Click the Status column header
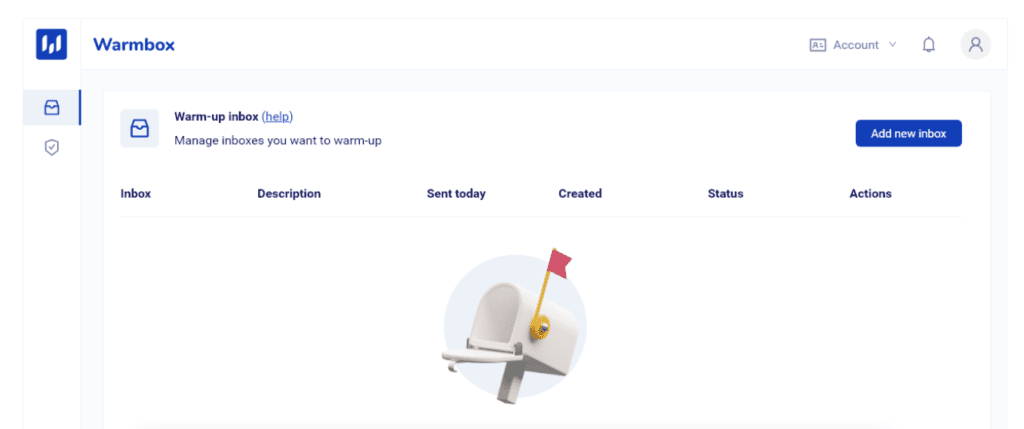1024x429 pixels. coord(725,194)
